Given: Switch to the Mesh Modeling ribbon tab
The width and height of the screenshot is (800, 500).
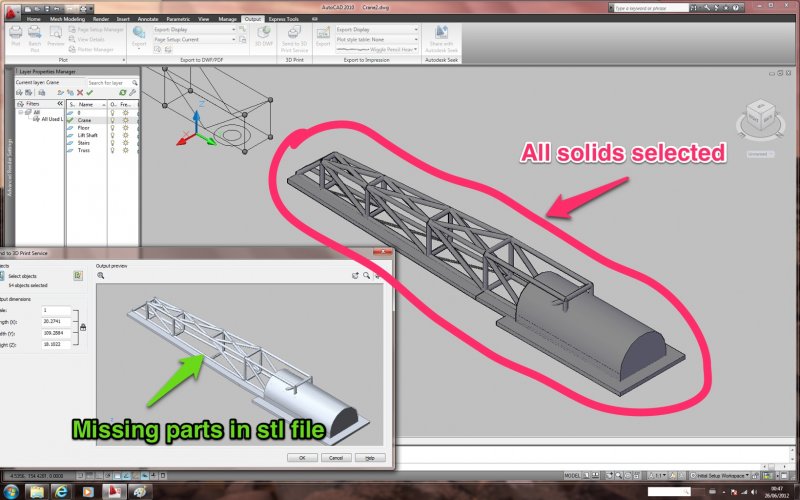Looking at the screenshot, I should pyautogui.click(x=67, y=19).
